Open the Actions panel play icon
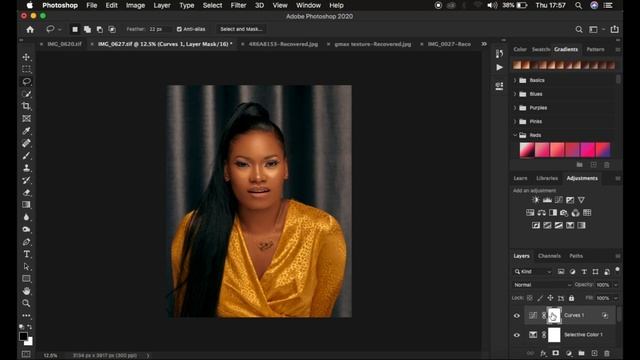Image resolution: width=640 pixels, height=360 pixels. point(499,67)
